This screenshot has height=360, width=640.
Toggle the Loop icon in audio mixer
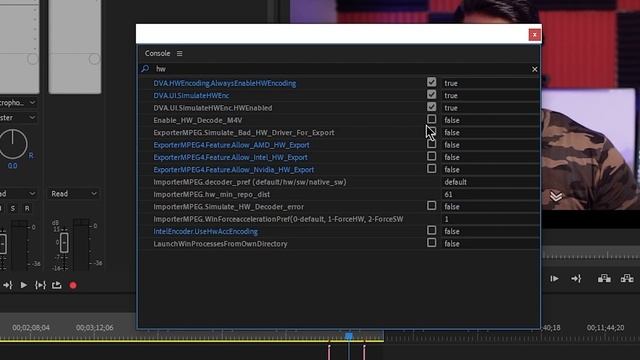tap(56, 285)
